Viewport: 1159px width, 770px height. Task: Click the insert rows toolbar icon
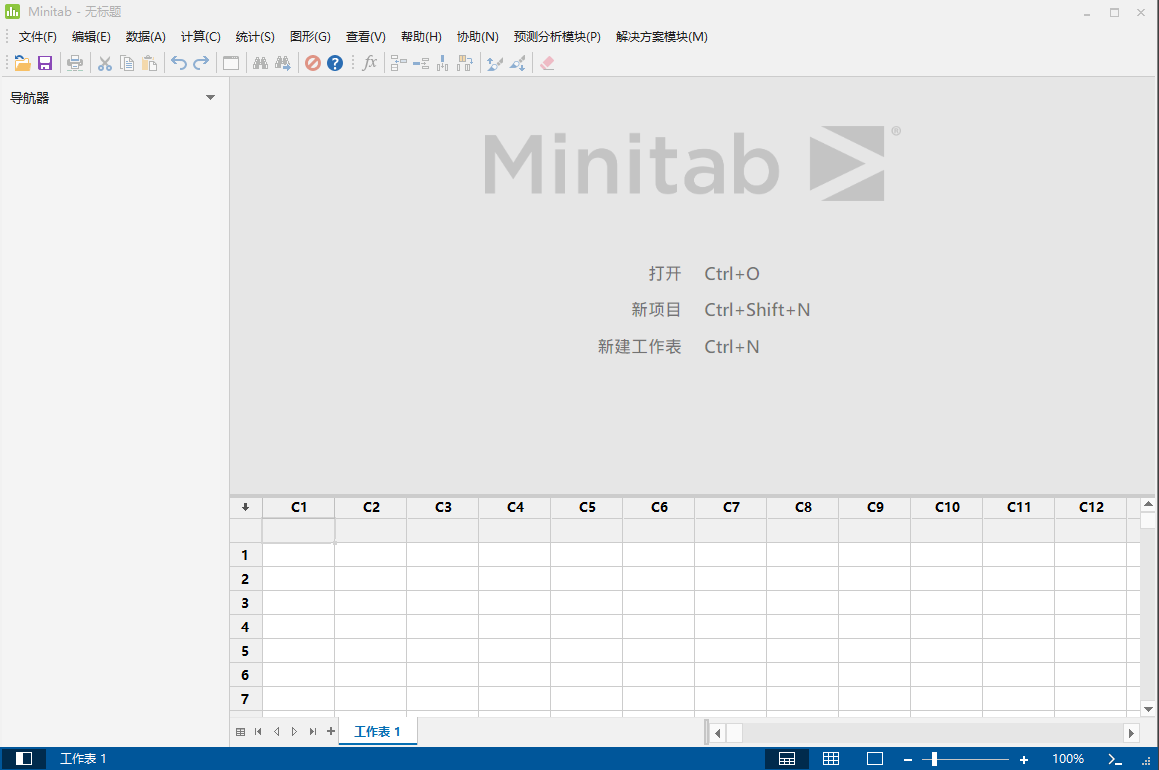(x=421, y=64)
